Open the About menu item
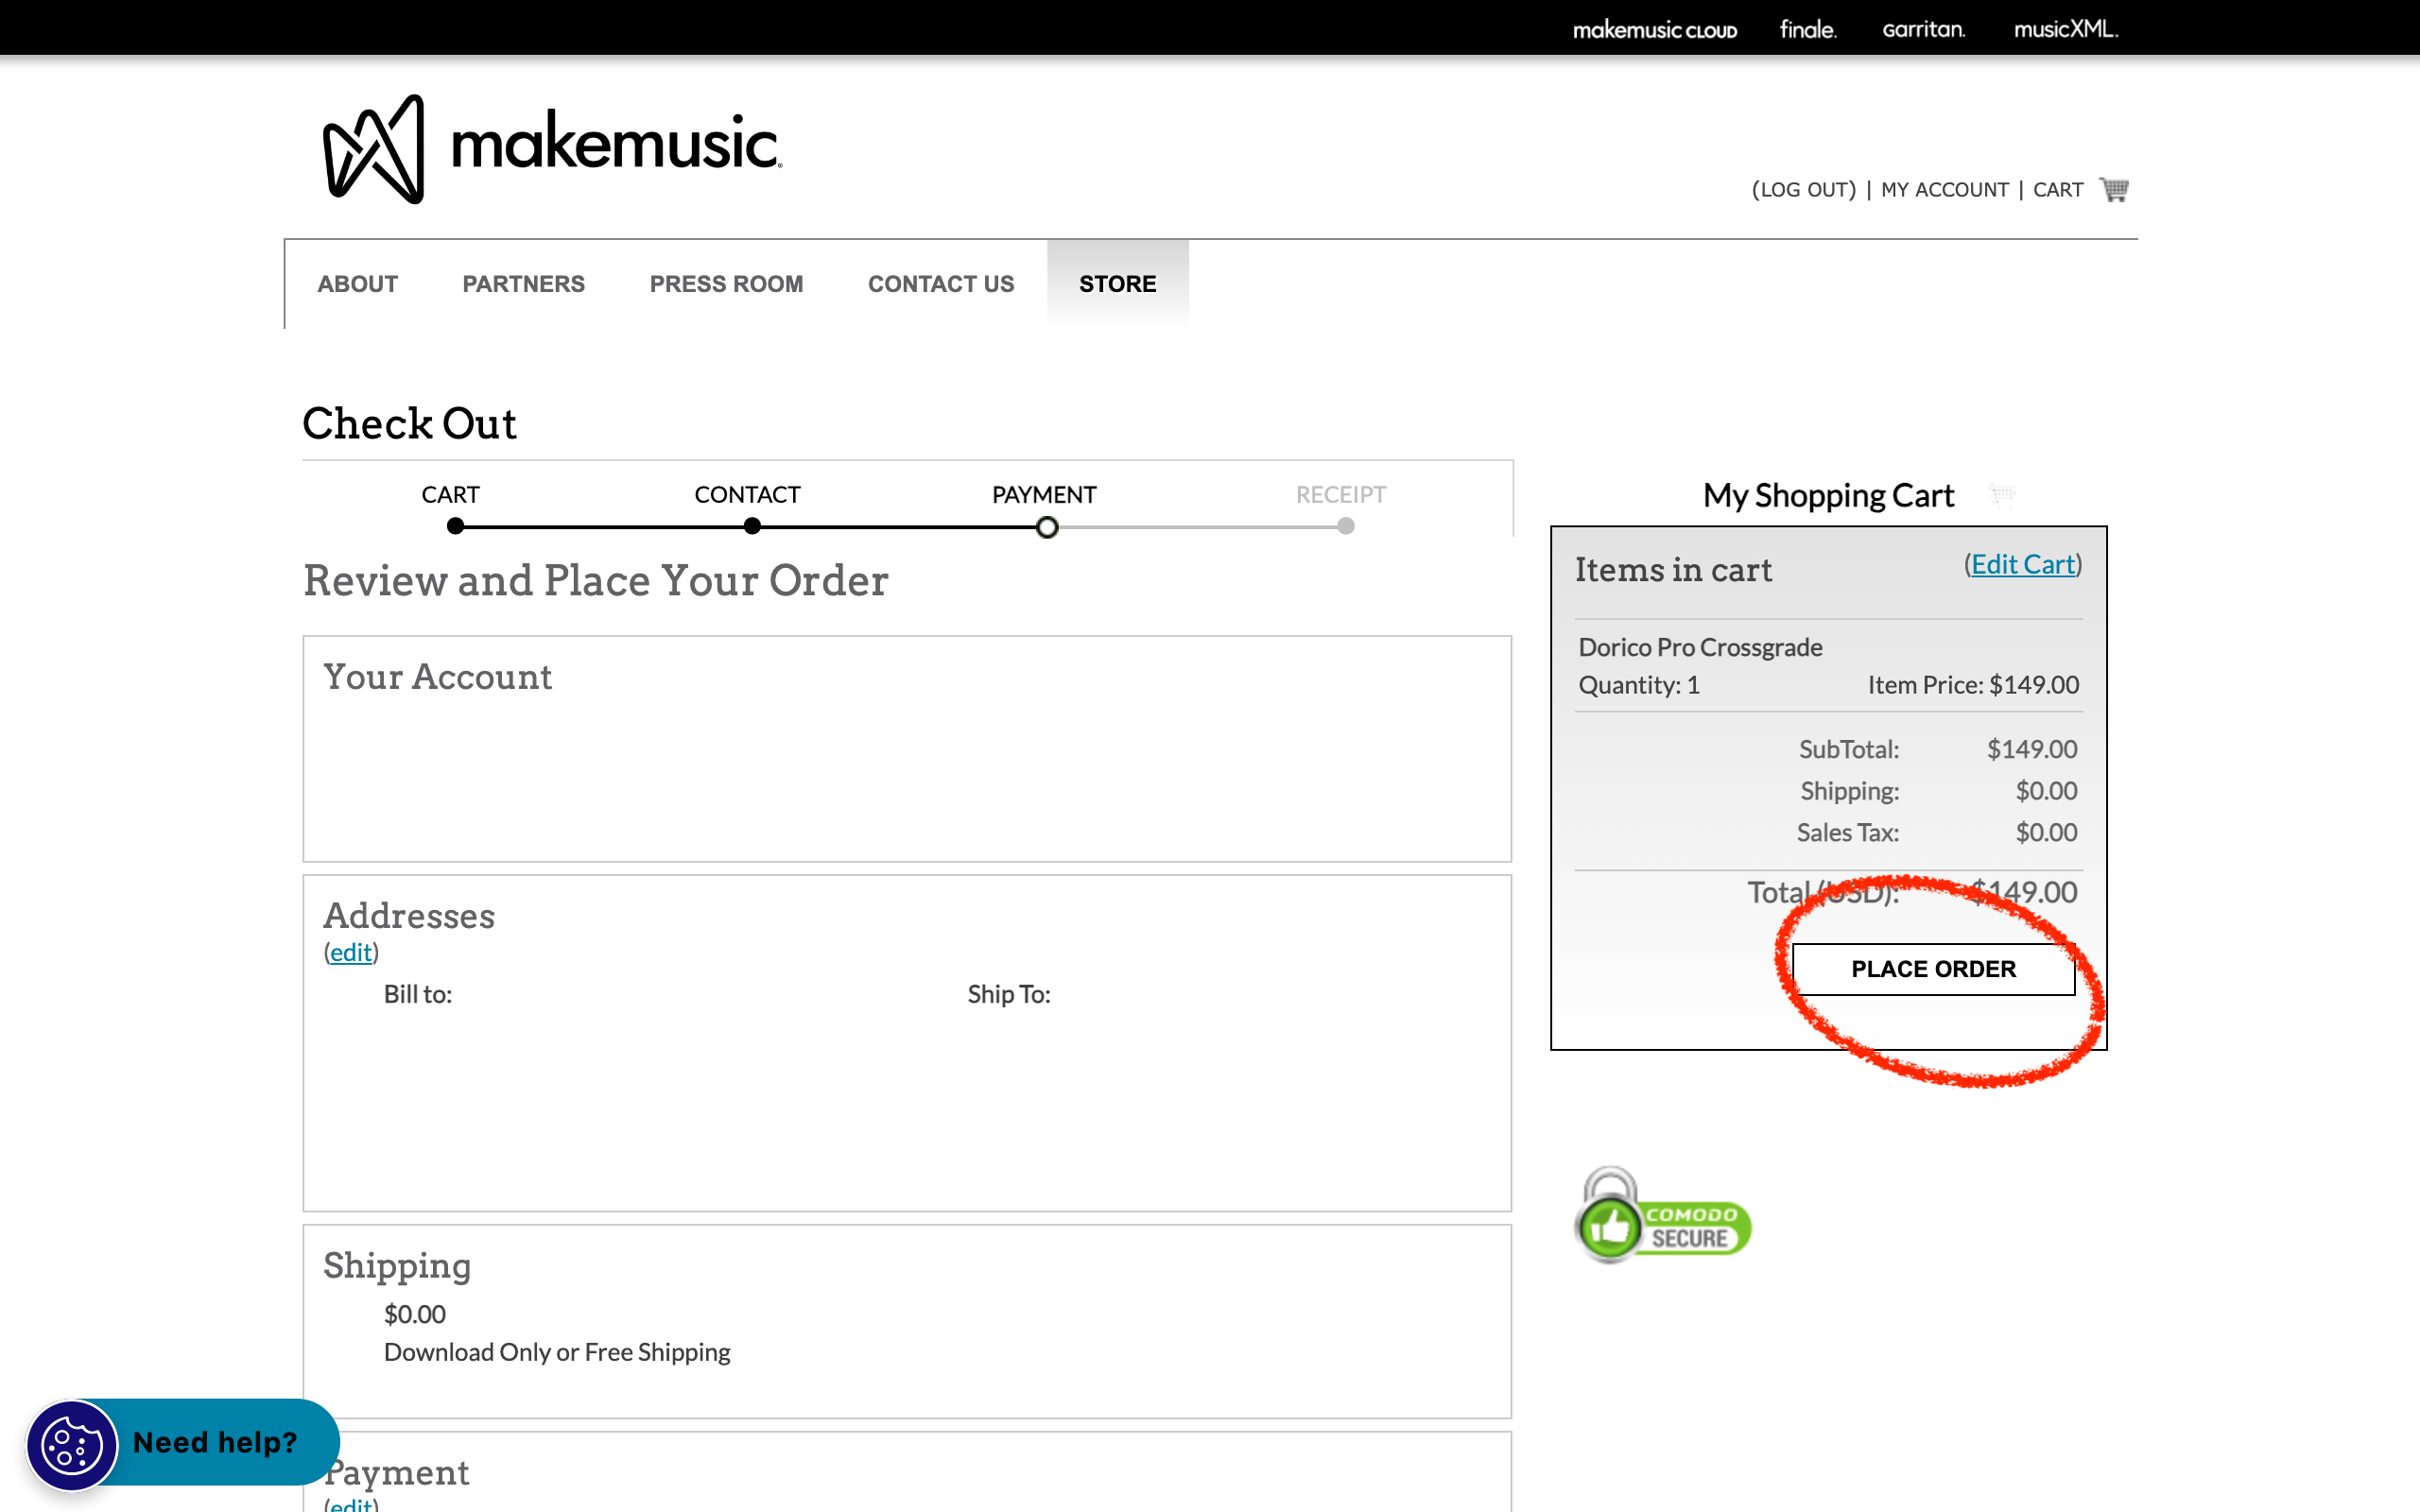Viewport: 2420px width, 1512px height. (357, 284)
